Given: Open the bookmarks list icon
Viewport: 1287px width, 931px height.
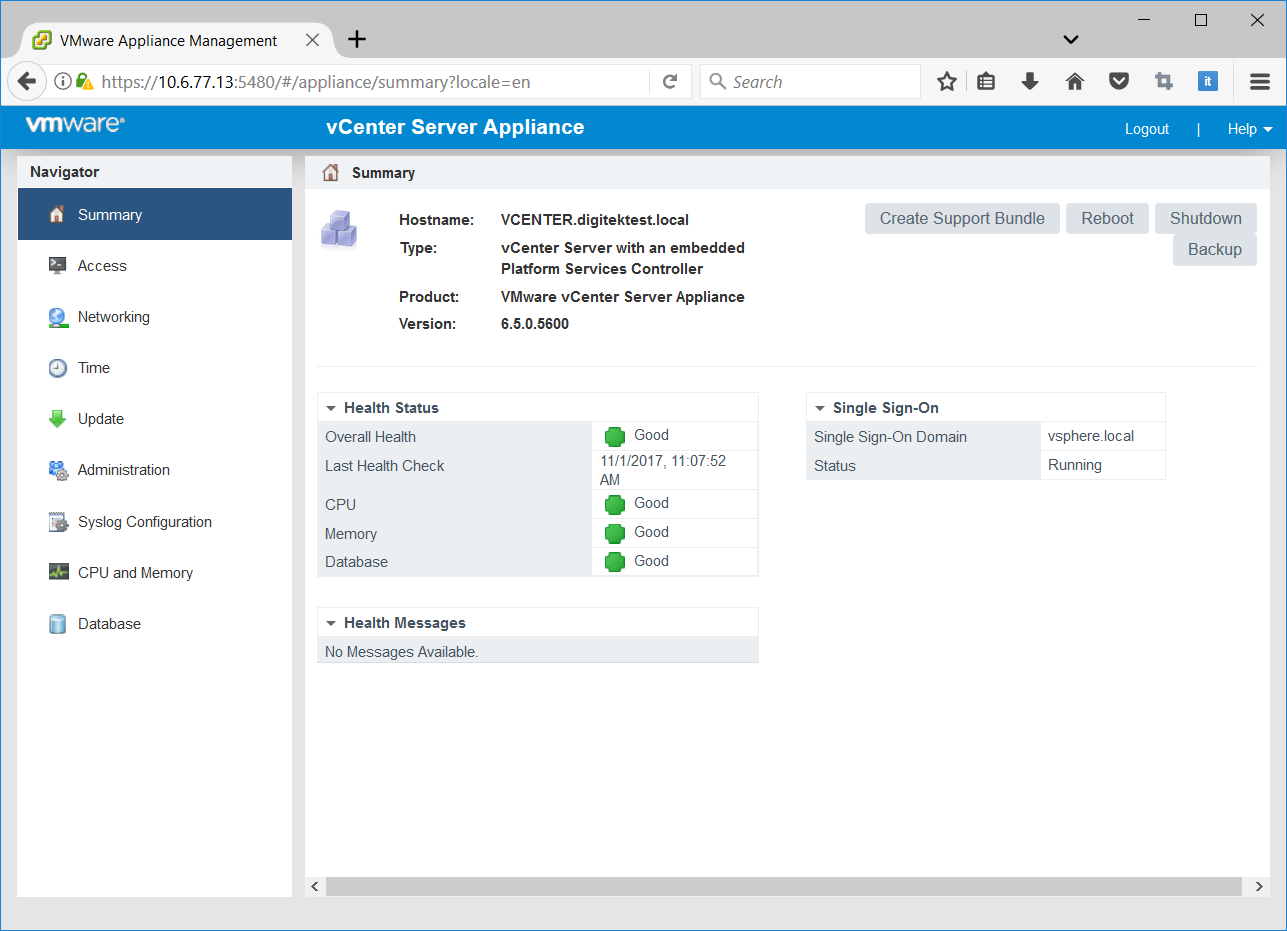Looking at the screenshot, I should tap(986, 82).
